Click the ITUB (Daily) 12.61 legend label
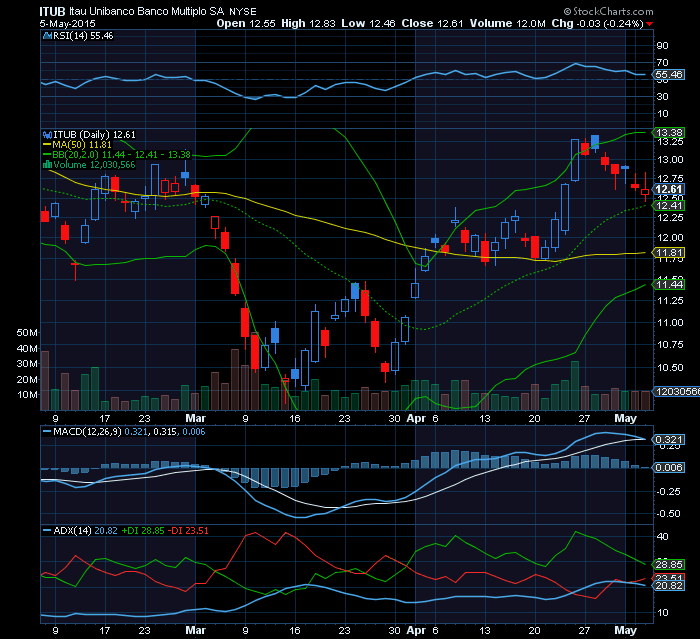 [x=94, y=135]
